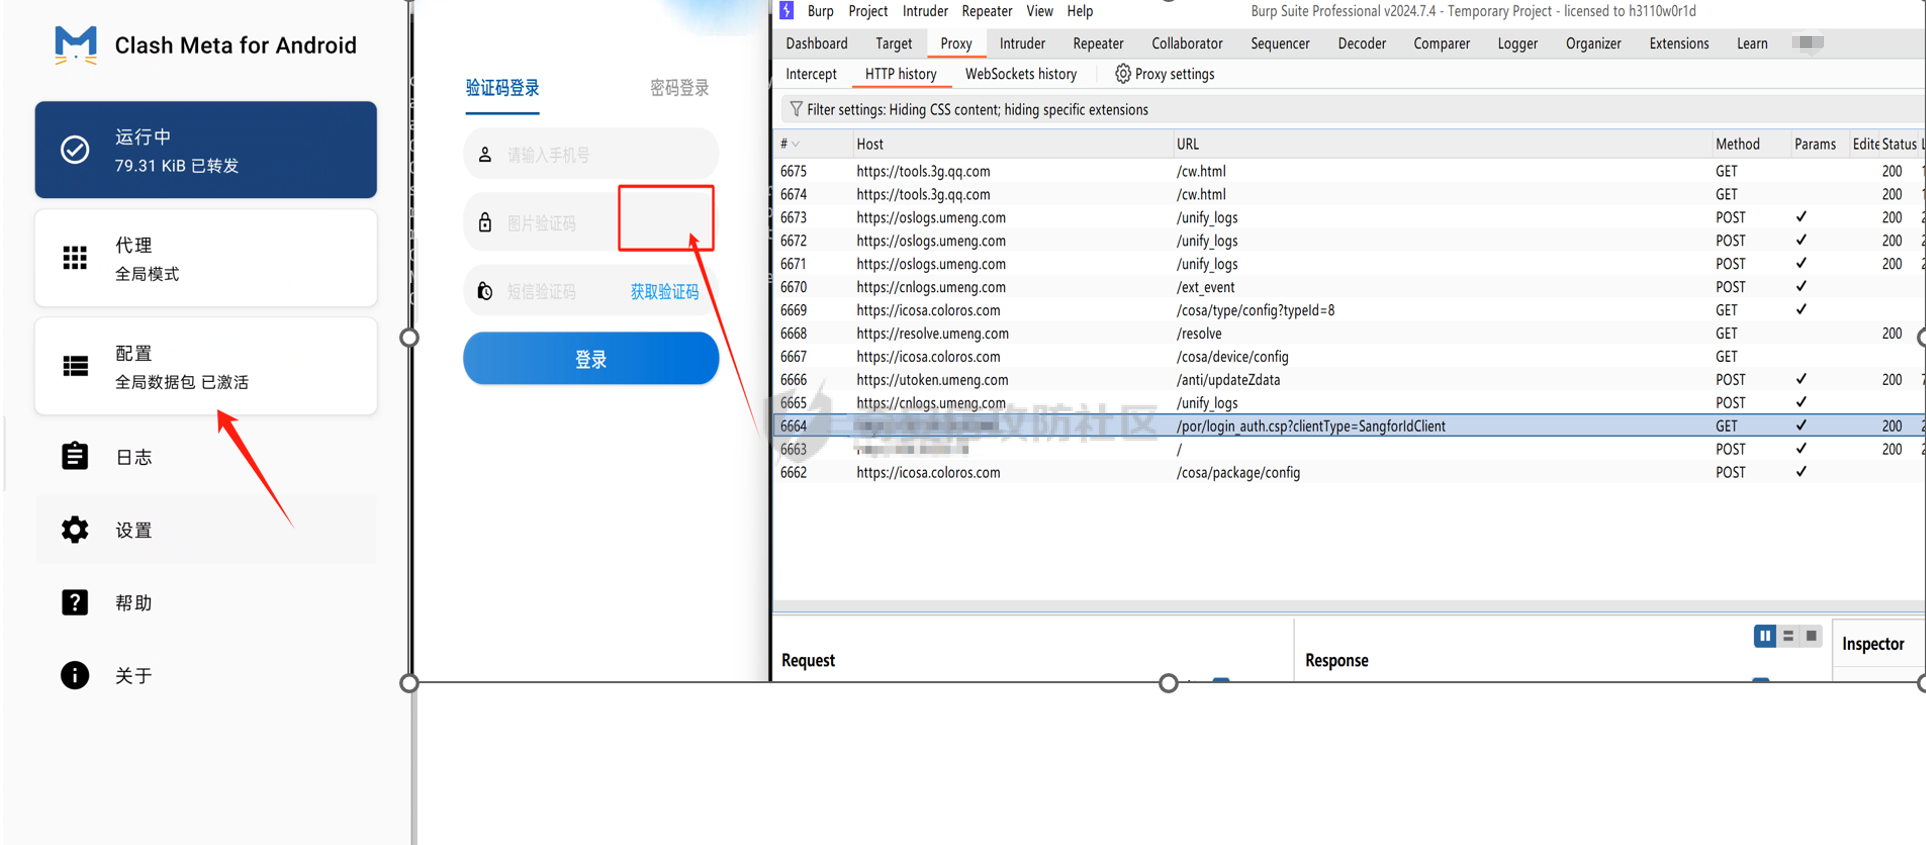Switch to the Learn tab
Image resolution: width=1926 pixels, height=845 pixels.
[x=1752, y=43]
